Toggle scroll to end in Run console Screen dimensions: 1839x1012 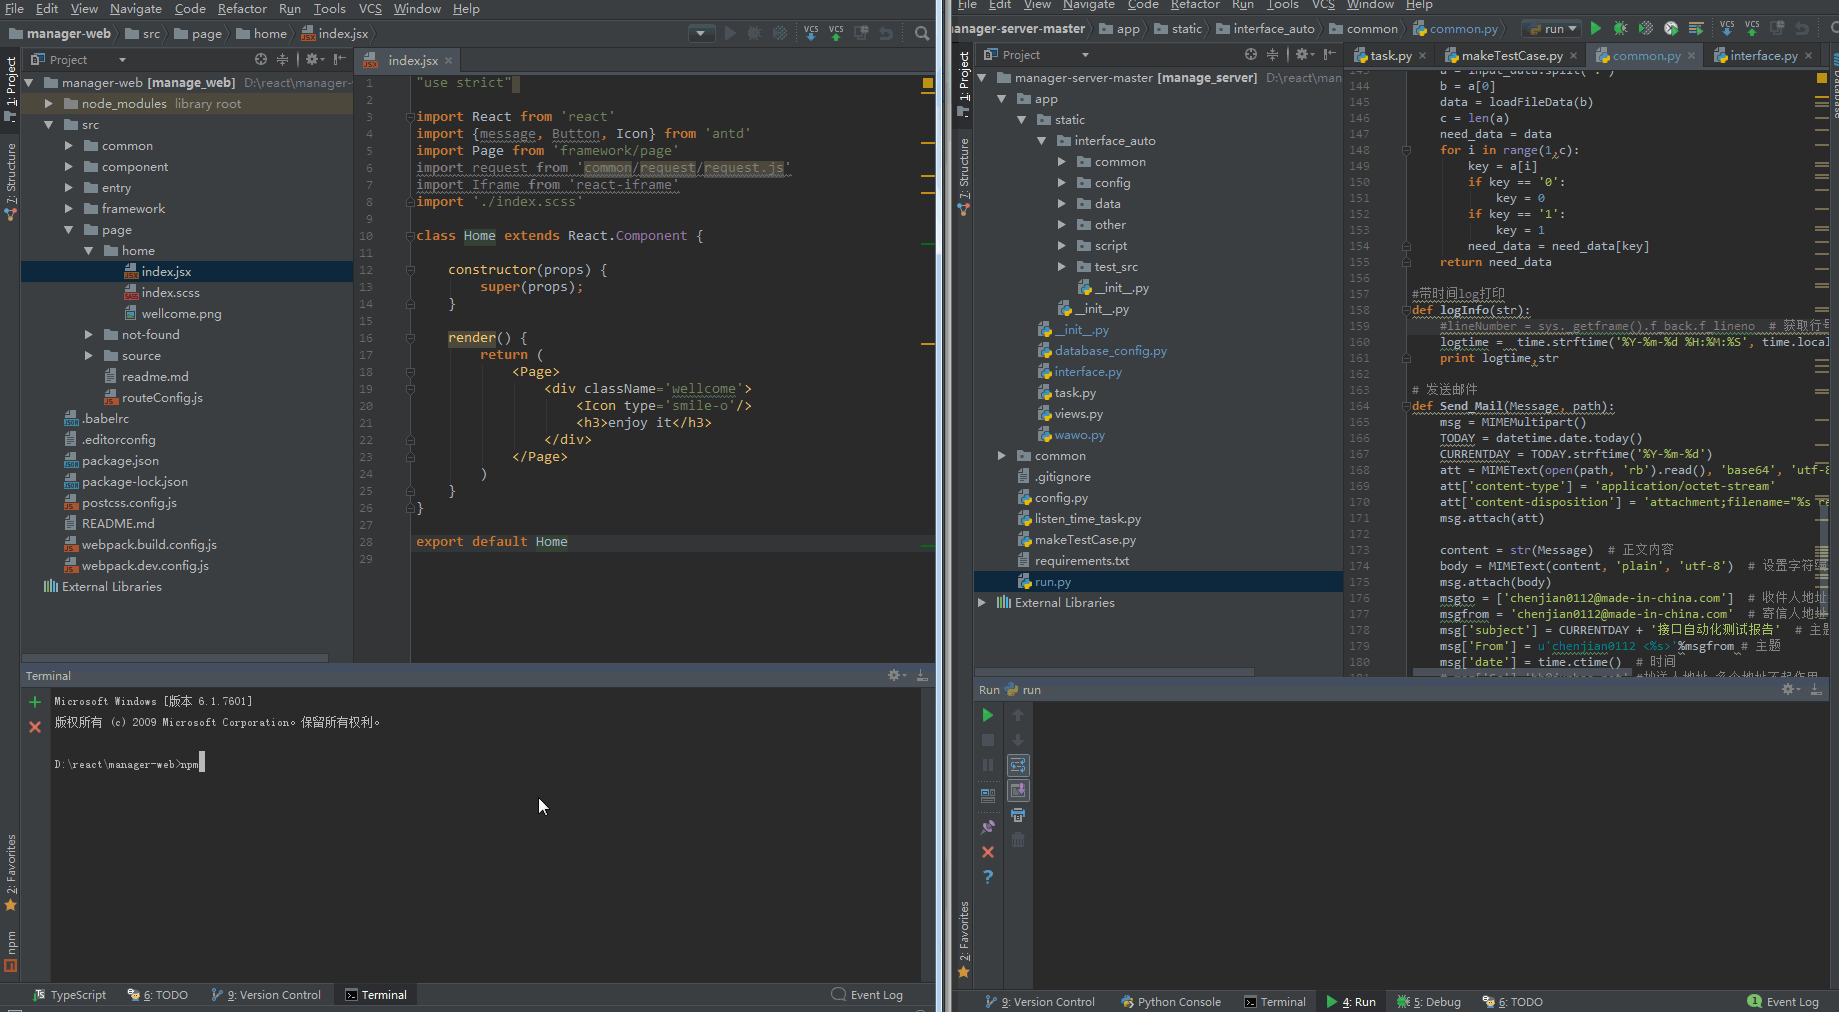(1017, 791)
